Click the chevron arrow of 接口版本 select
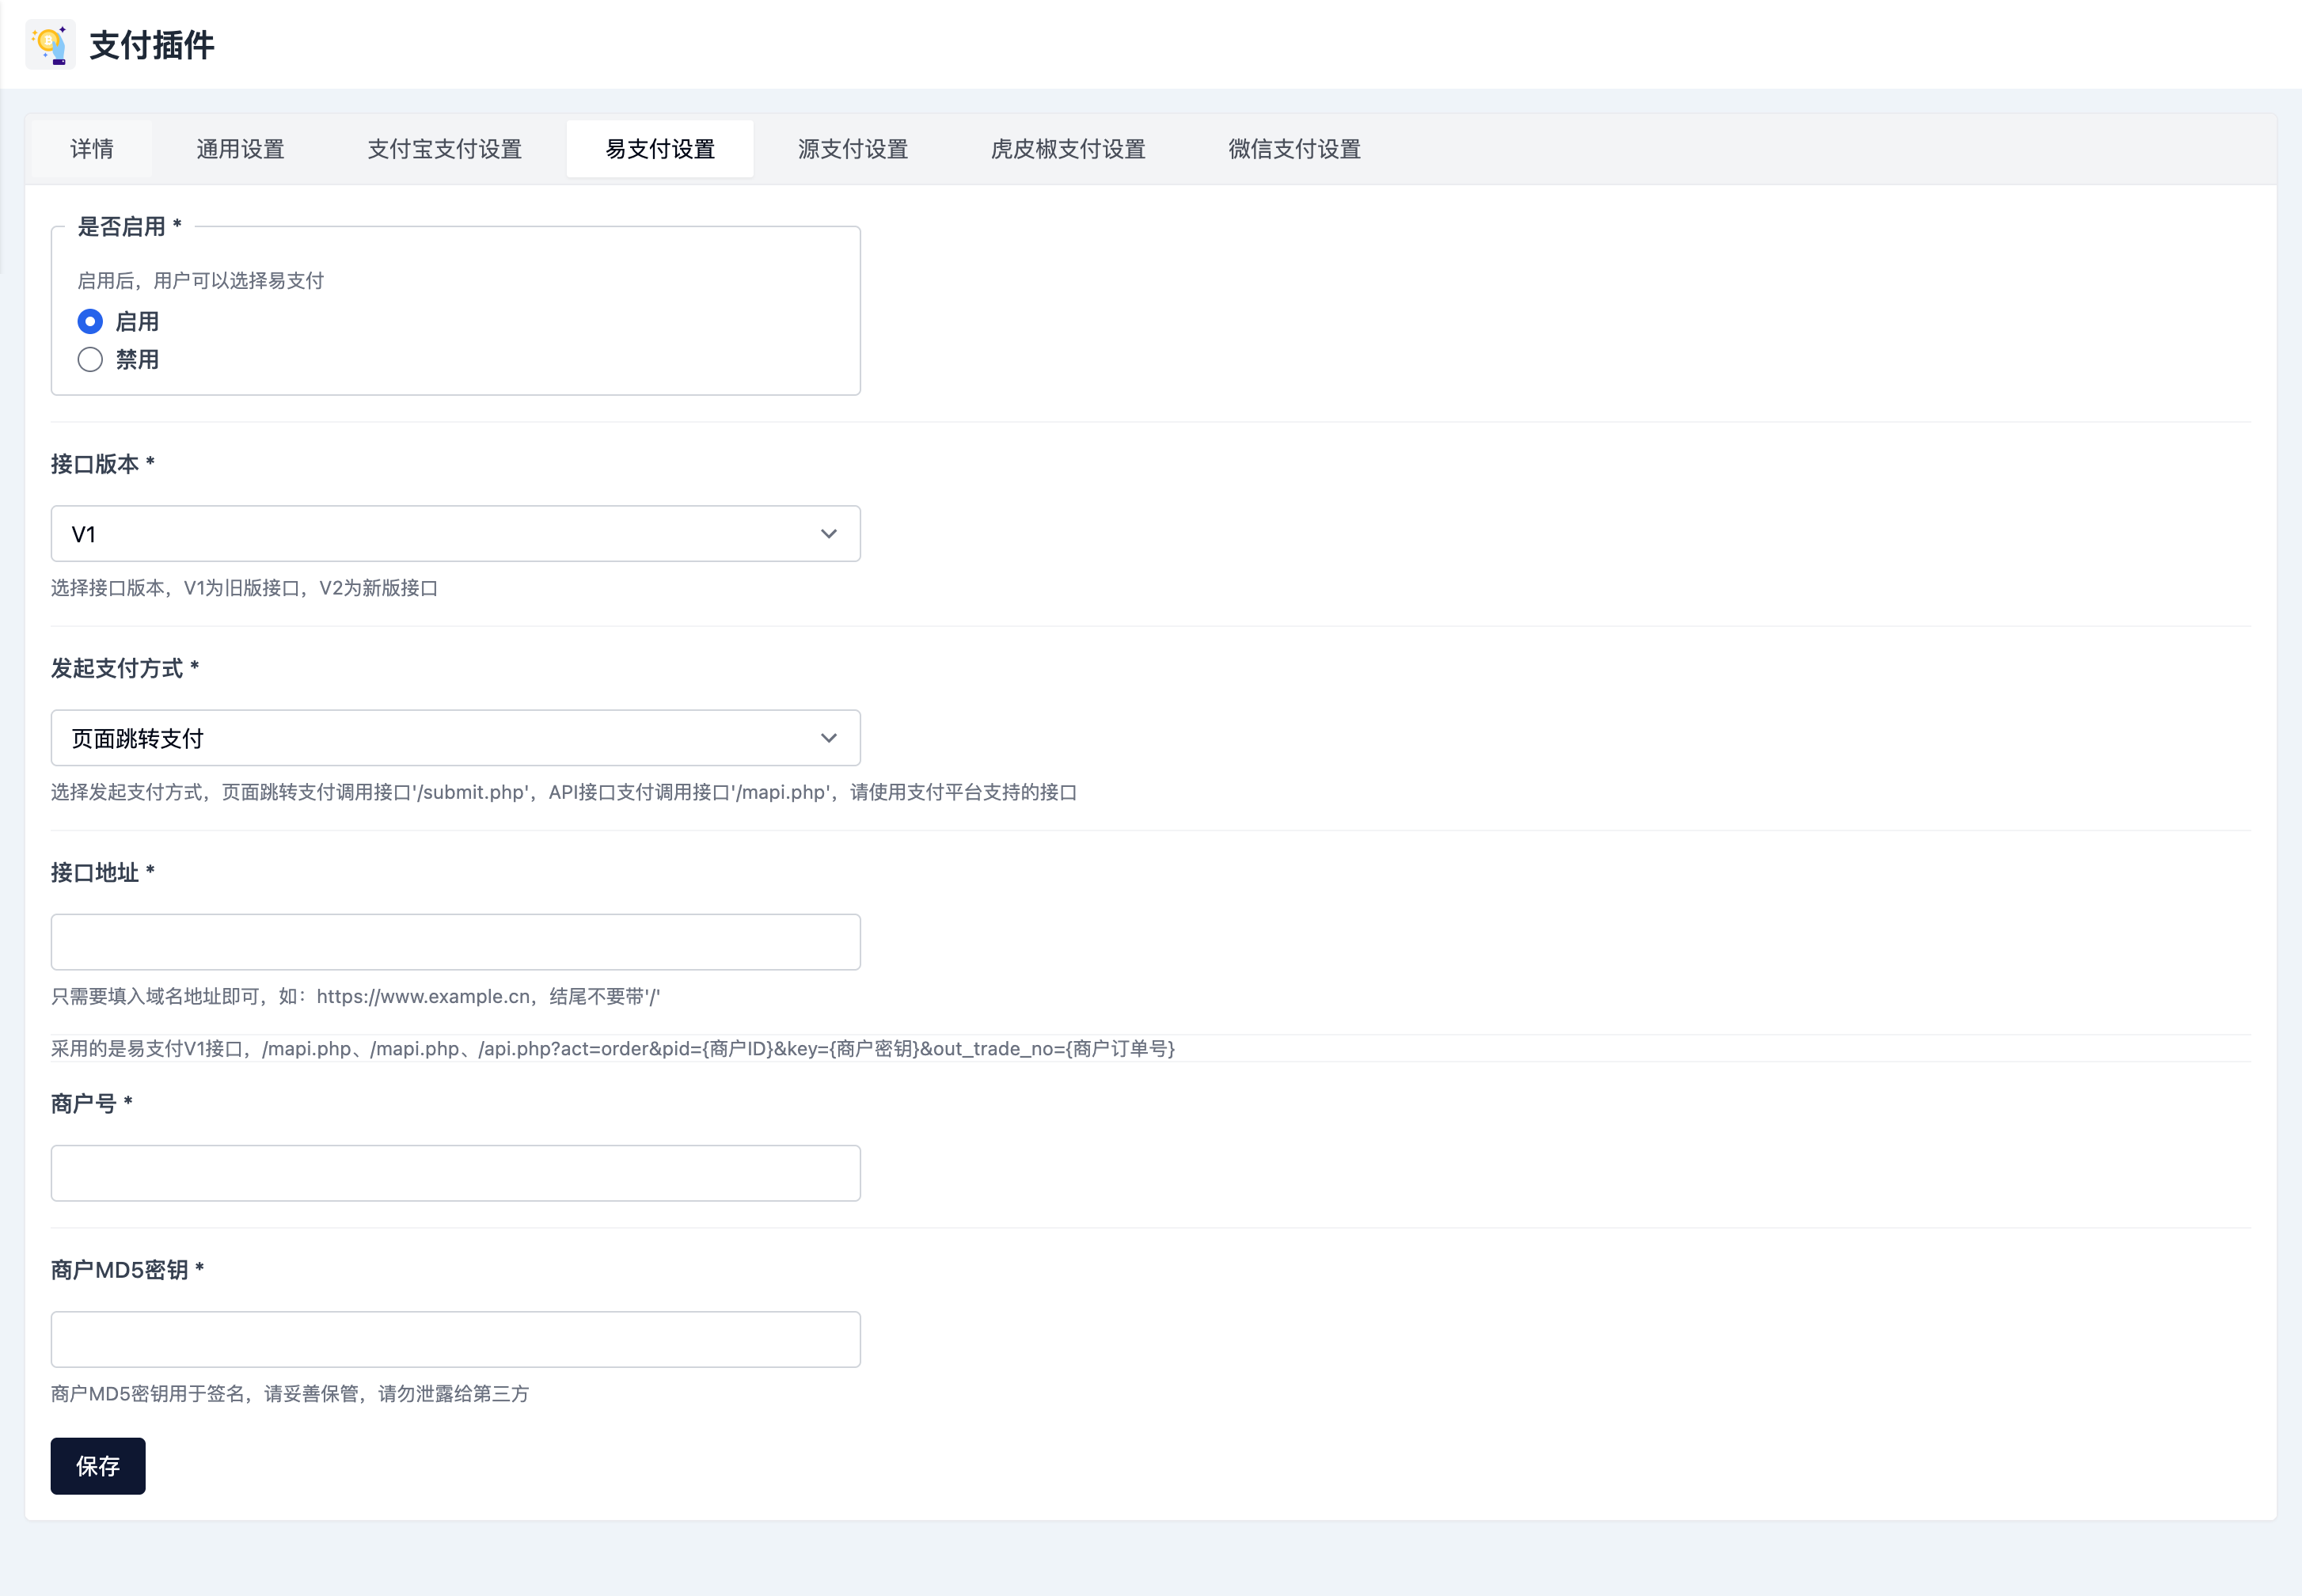Viewport: 2302px width, 1596px height. (x=828, y=534)
